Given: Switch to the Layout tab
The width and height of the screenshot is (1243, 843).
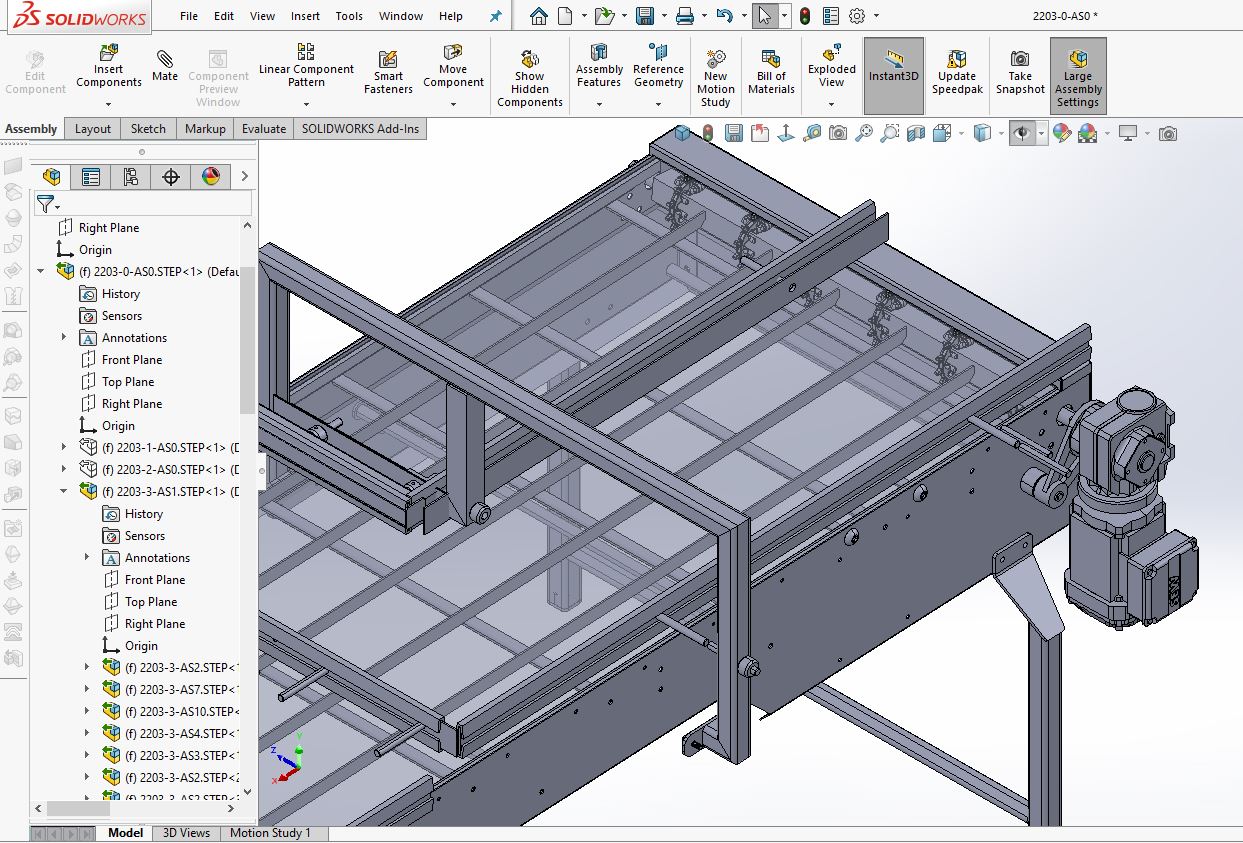Looking at the screenshot, I should tap(93, 129).
